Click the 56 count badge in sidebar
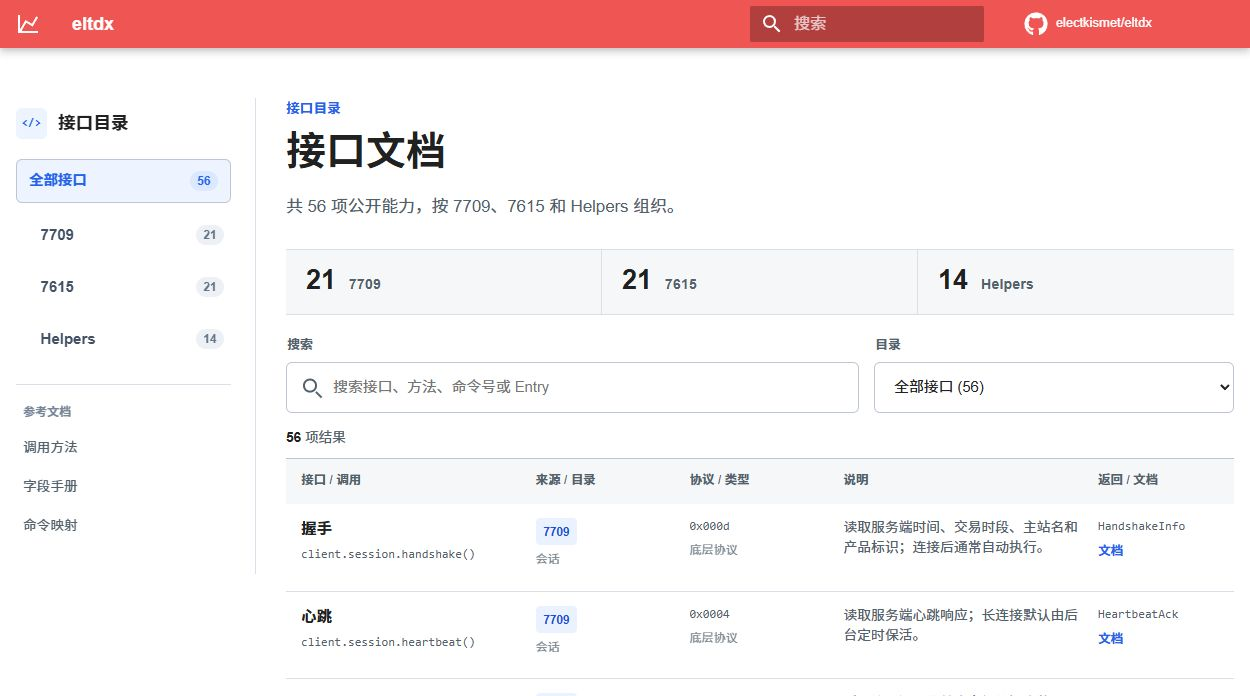Screen dimensions: 1250x696 click(x=204, y=181)
